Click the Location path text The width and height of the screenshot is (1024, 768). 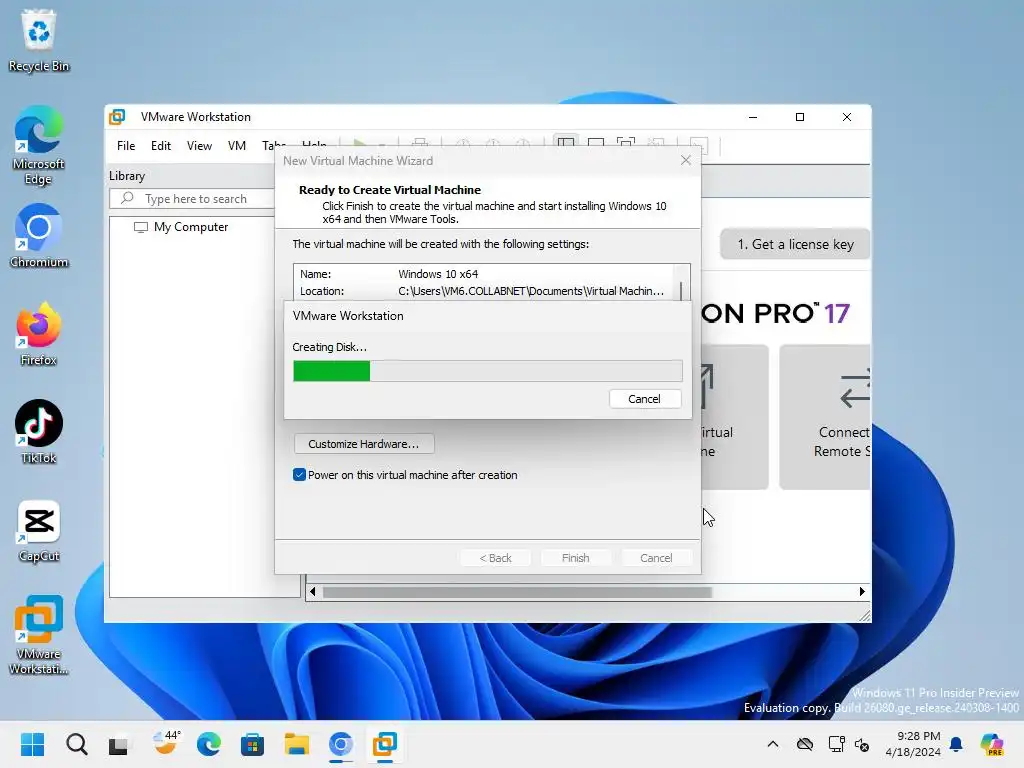coord(531,291)
